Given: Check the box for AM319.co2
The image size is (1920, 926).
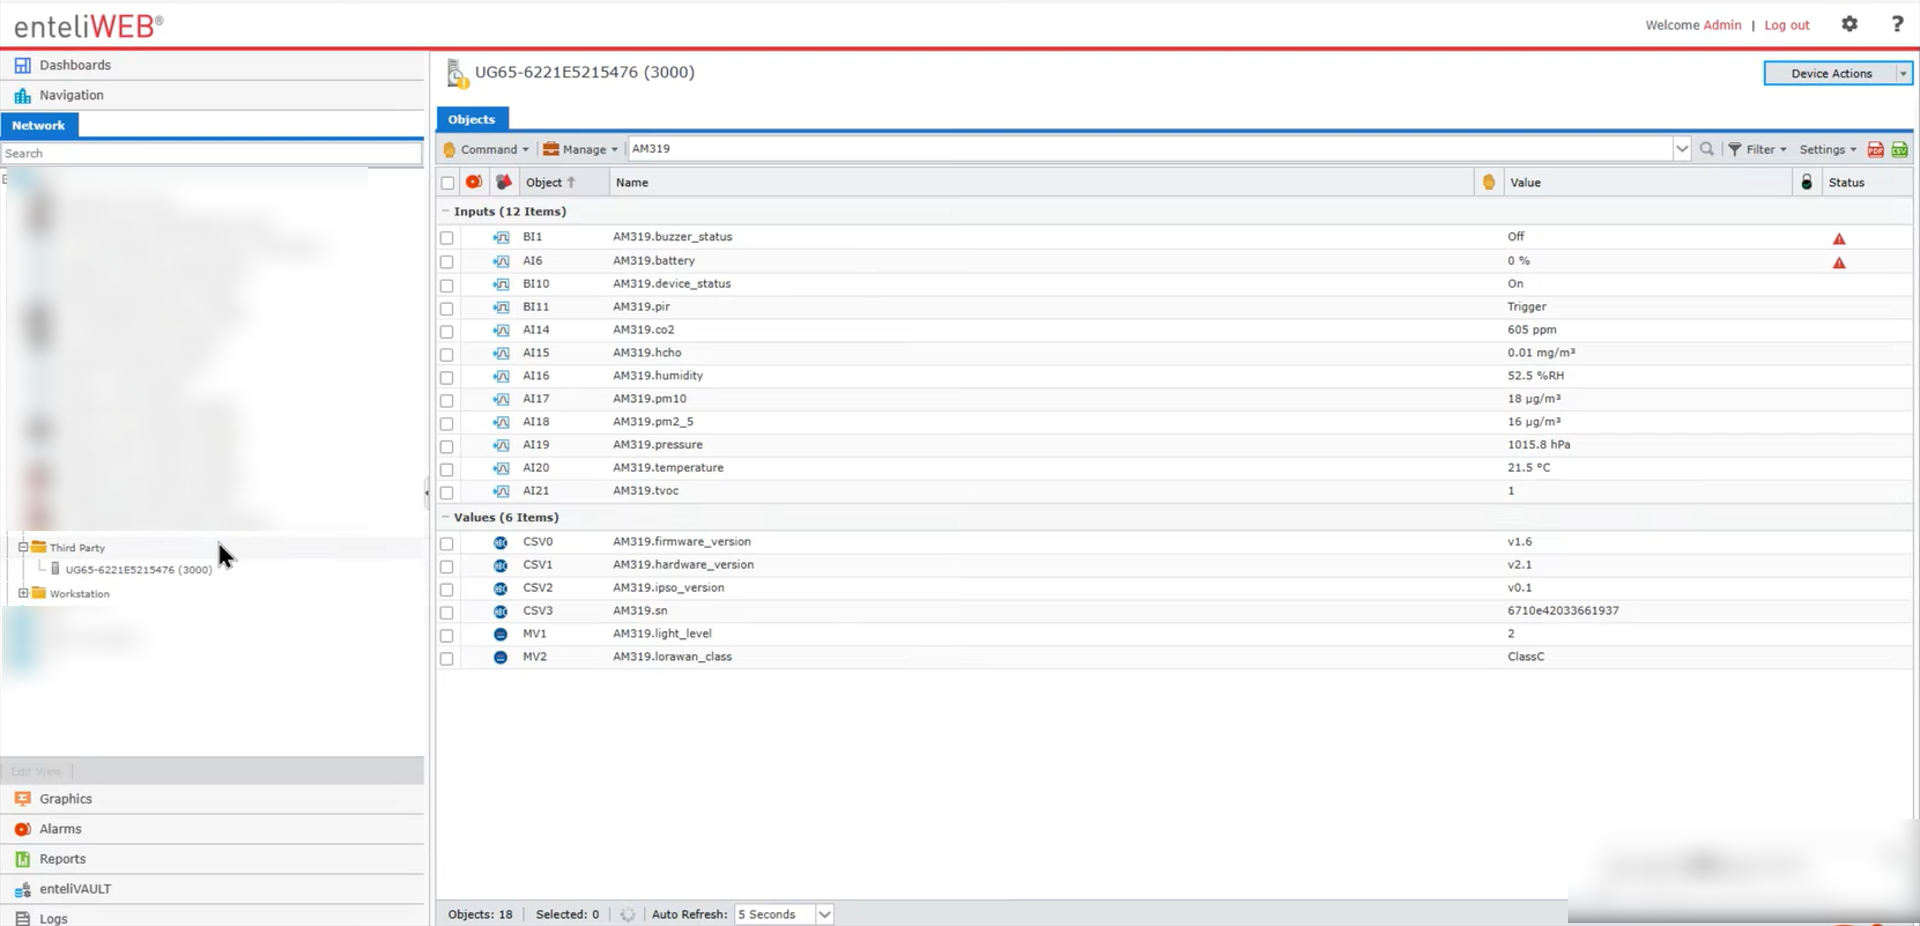Looking at the screenshot, I should click(447, 331).
